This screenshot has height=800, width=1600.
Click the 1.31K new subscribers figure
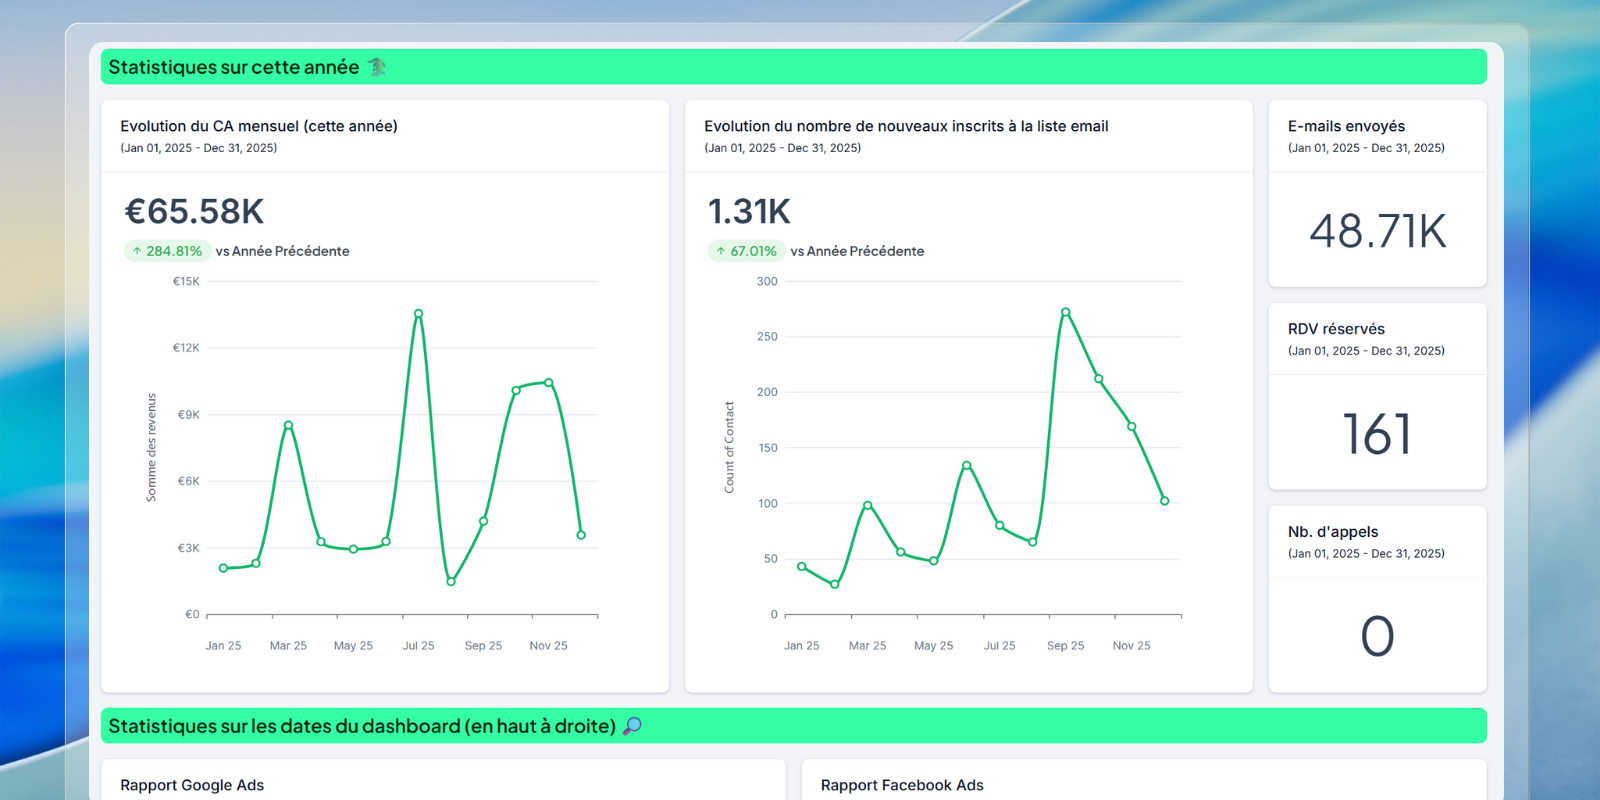point(749,211)
